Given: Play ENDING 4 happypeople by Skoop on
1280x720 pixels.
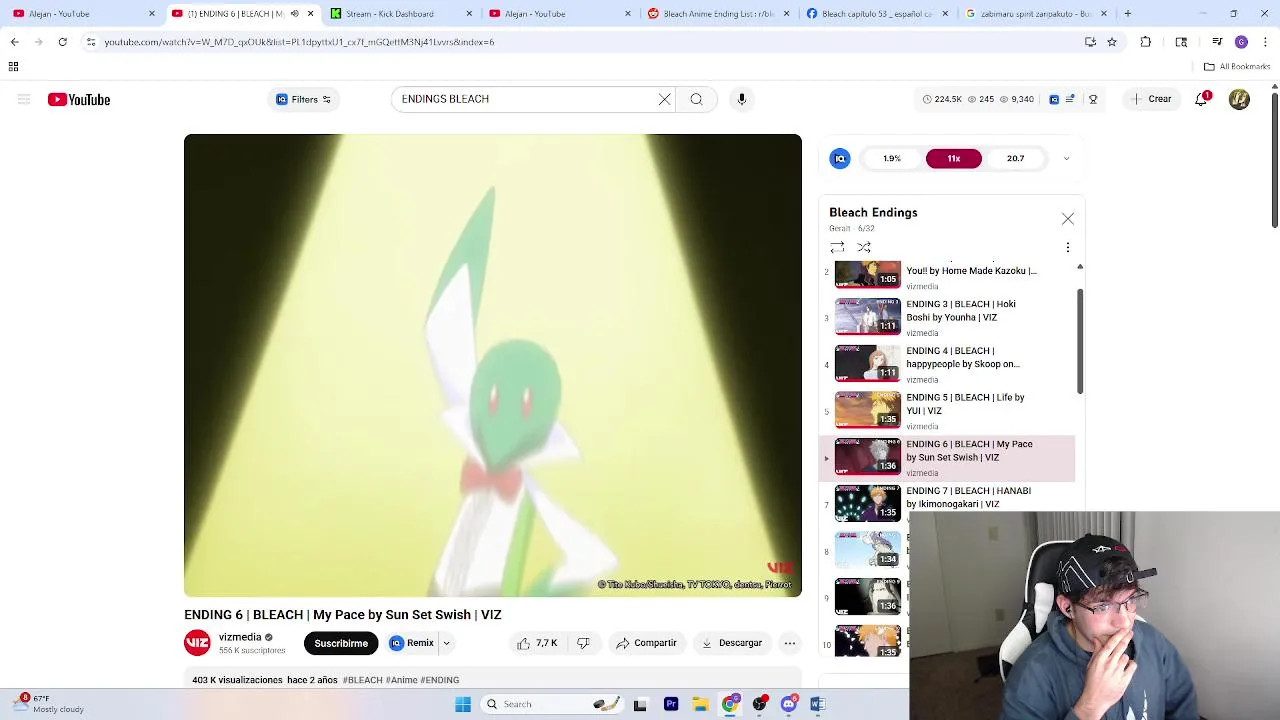Looking at the screenshot, I should coord(947,364).
